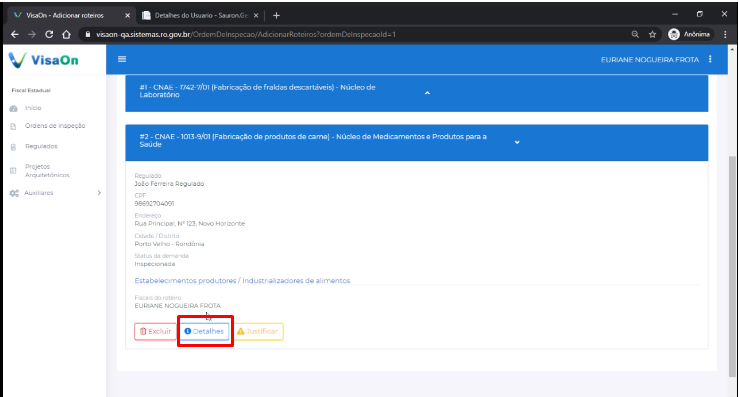This screenshot has width=738, height=397.
Task: Click EURIANE NOGUEIRA FROTA in the header
Action: tap(650, 60)
